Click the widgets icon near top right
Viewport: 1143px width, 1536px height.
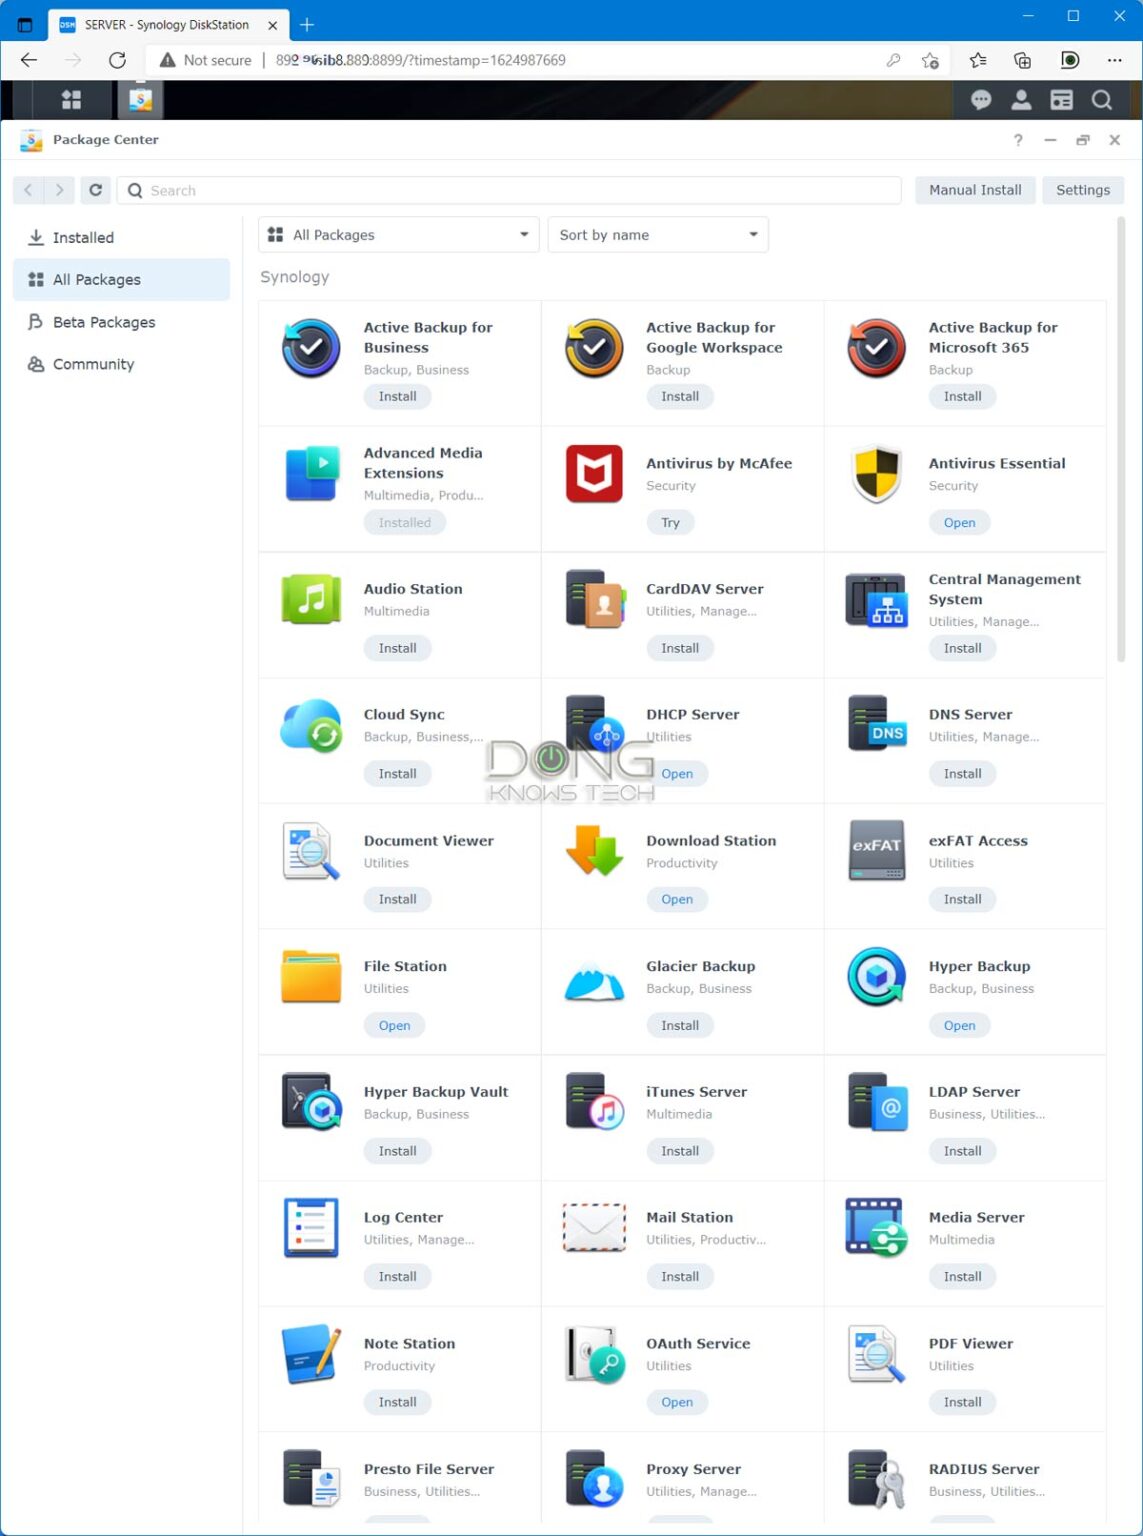coord(1061,100)
